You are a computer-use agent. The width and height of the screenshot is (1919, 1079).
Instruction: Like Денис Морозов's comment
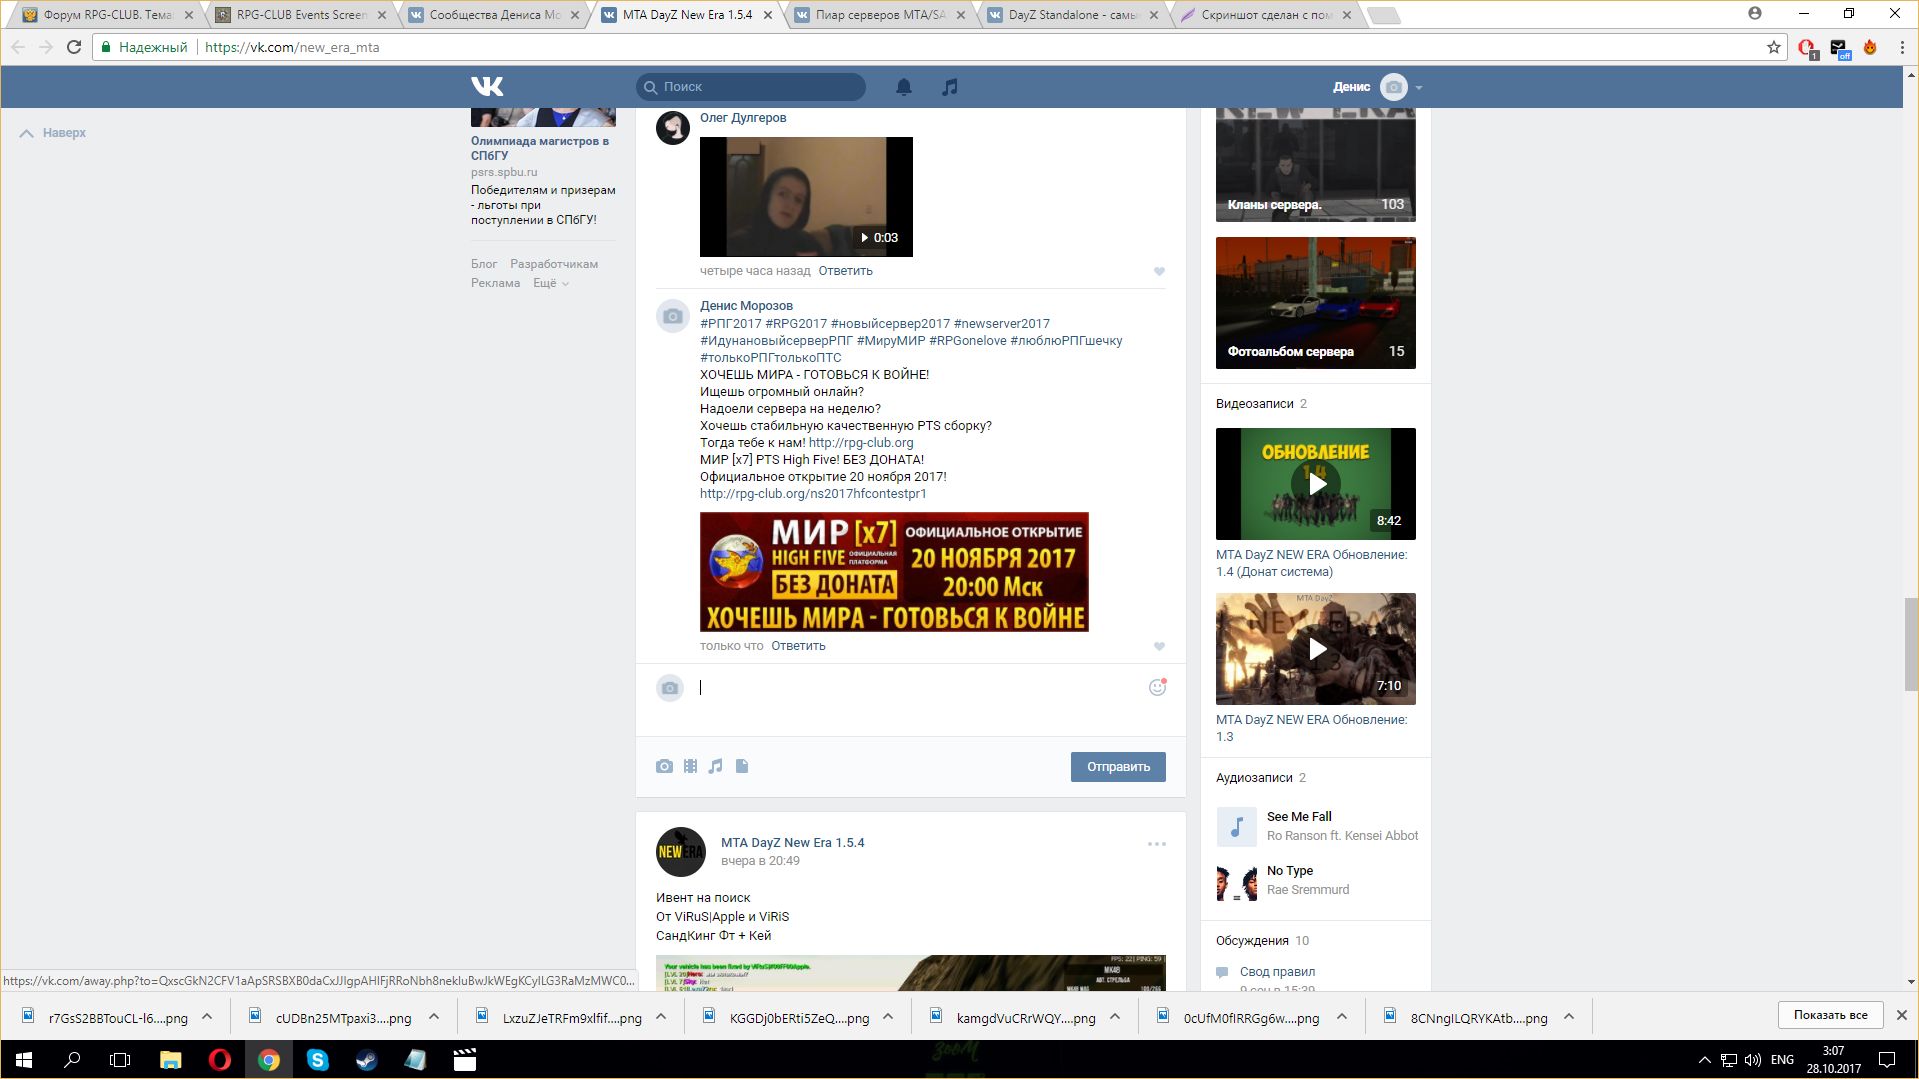(1159, 646)
